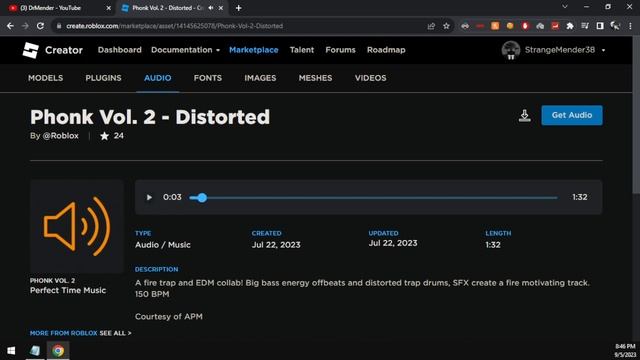
Task: View site information lock icon
Action: click(x=59, y=26)
